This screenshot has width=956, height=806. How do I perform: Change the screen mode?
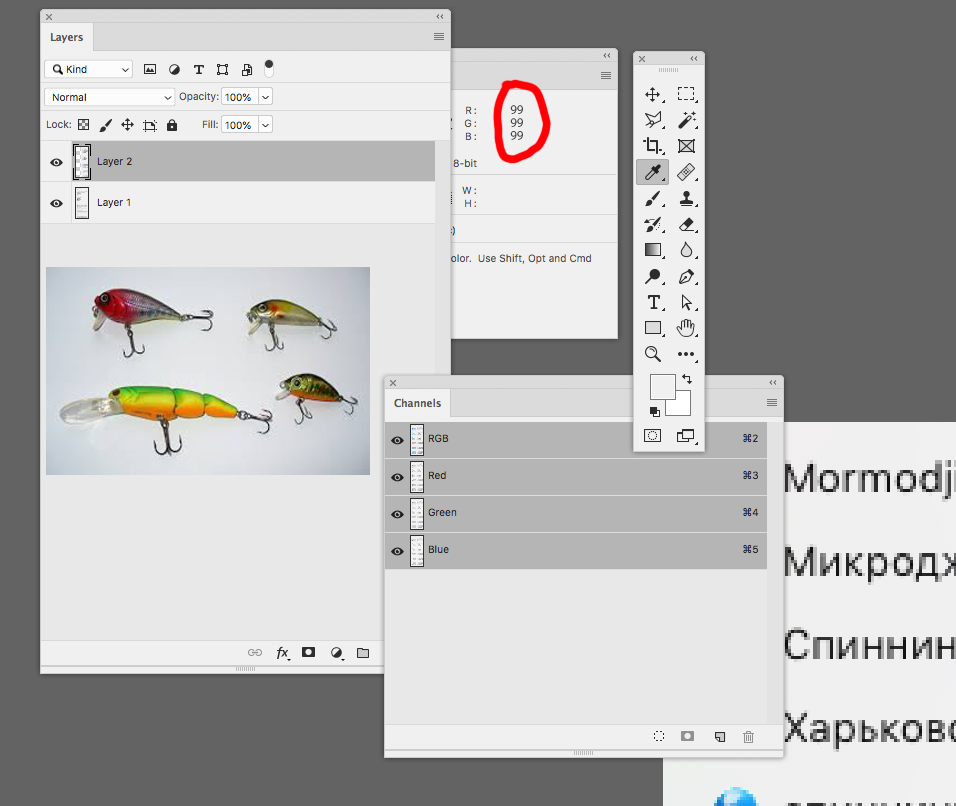(x=686, y=435)
